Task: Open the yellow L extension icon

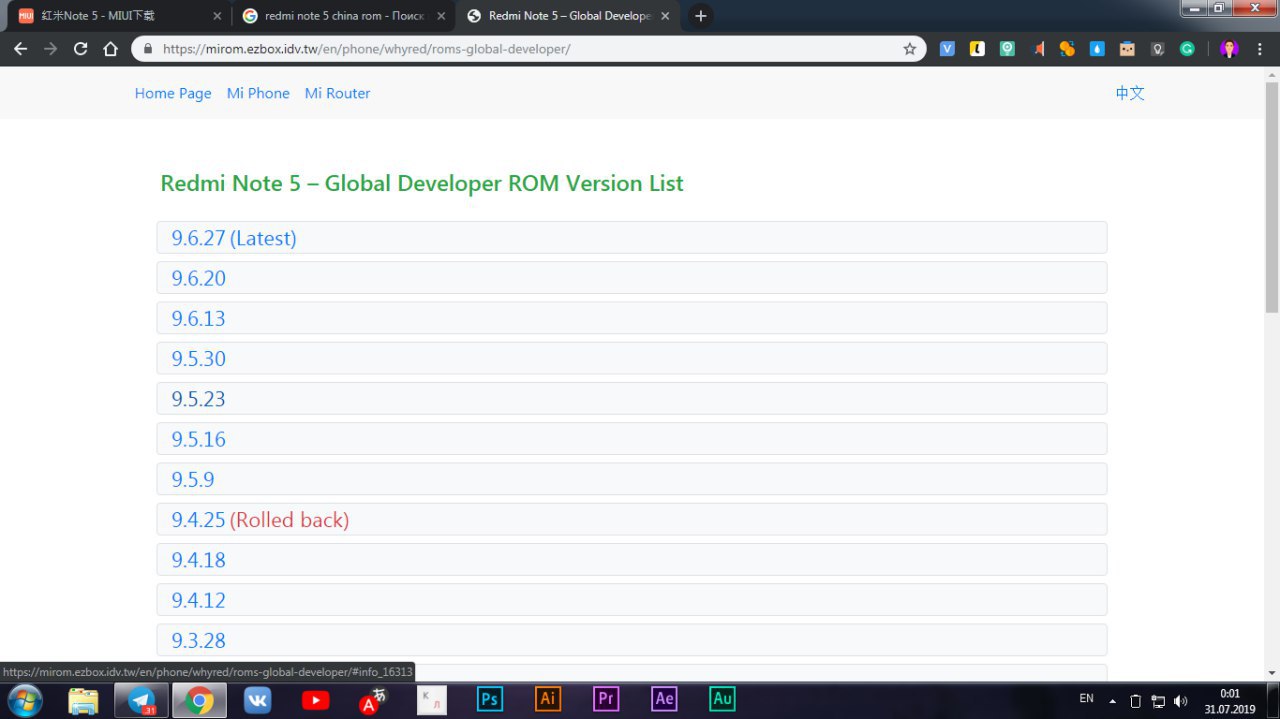Action: tap(977, 49)
